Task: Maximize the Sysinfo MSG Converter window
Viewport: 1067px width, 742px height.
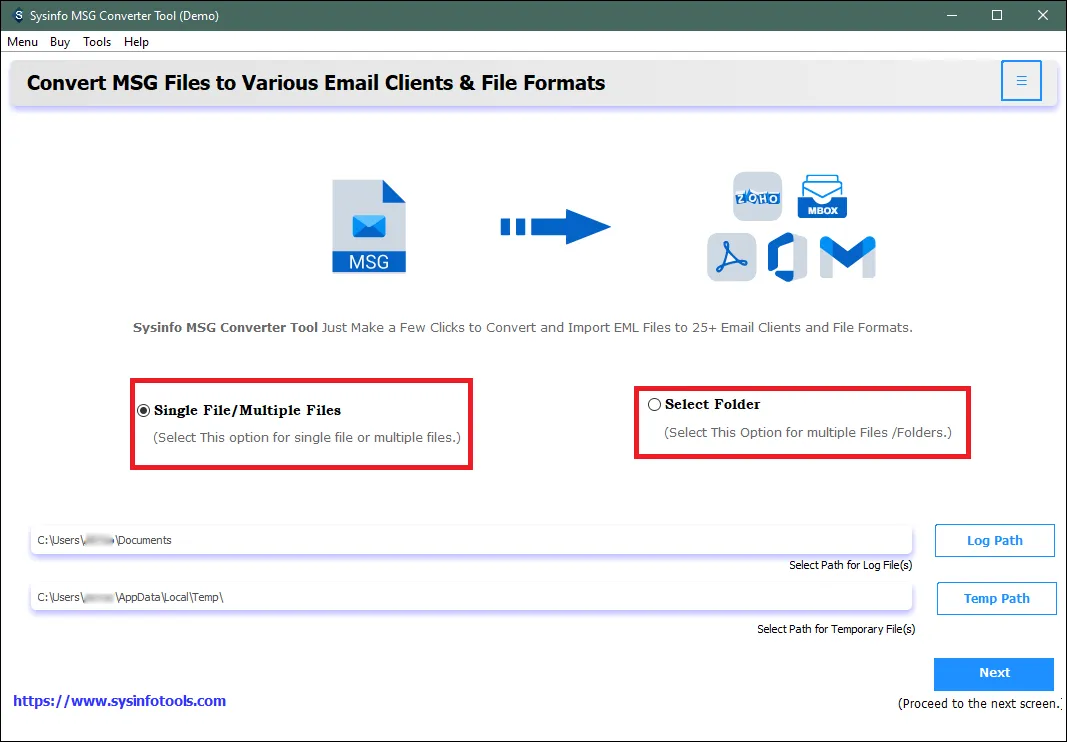Action: click(x=997, y=15)
